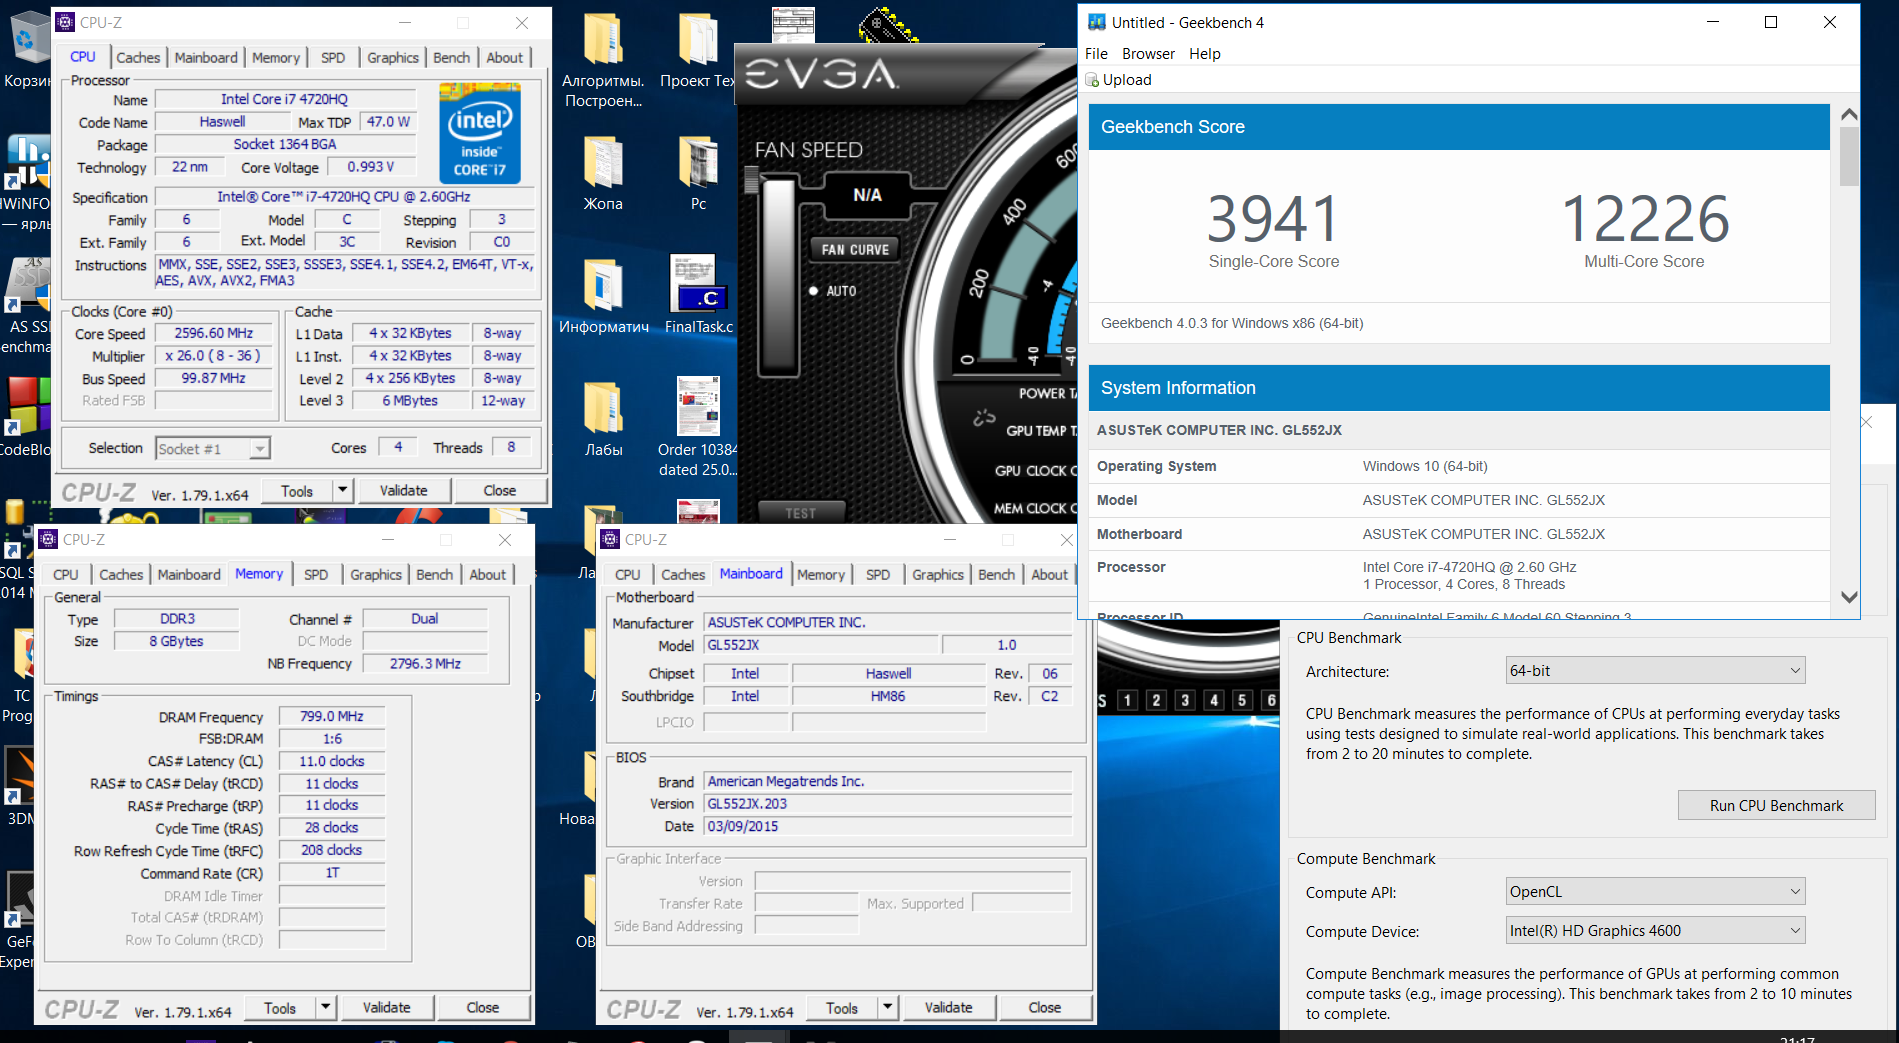Click the EVGA fan speed slider handle
Screen dimensions: 1899x1043
coord(753,180)
